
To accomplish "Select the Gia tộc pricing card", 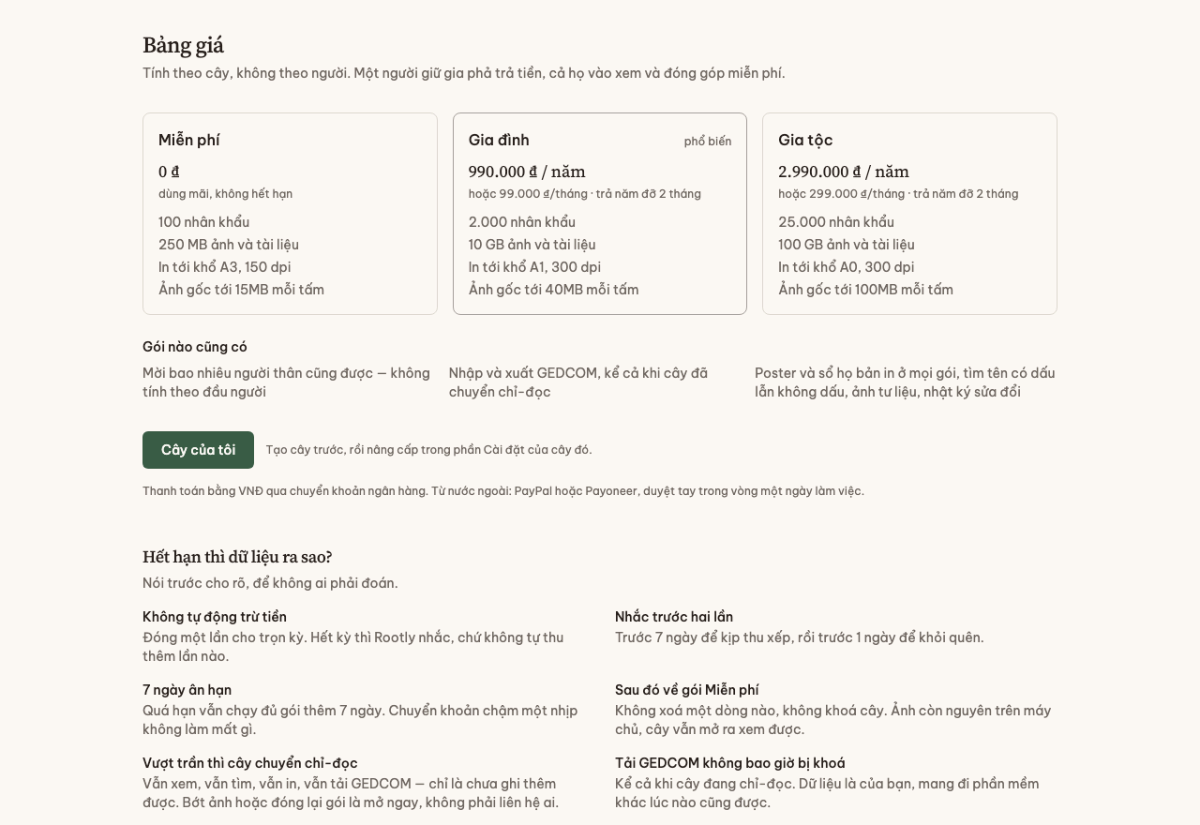I will coord(909,214).
